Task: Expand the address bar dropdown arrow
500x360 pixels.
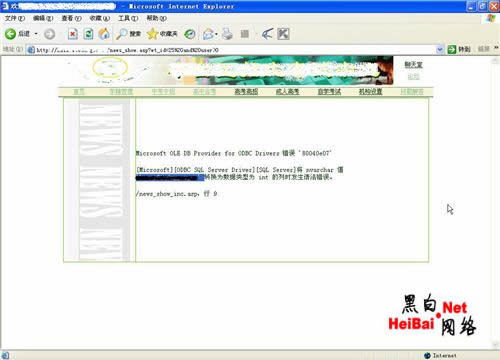Action: coord(440,50)
